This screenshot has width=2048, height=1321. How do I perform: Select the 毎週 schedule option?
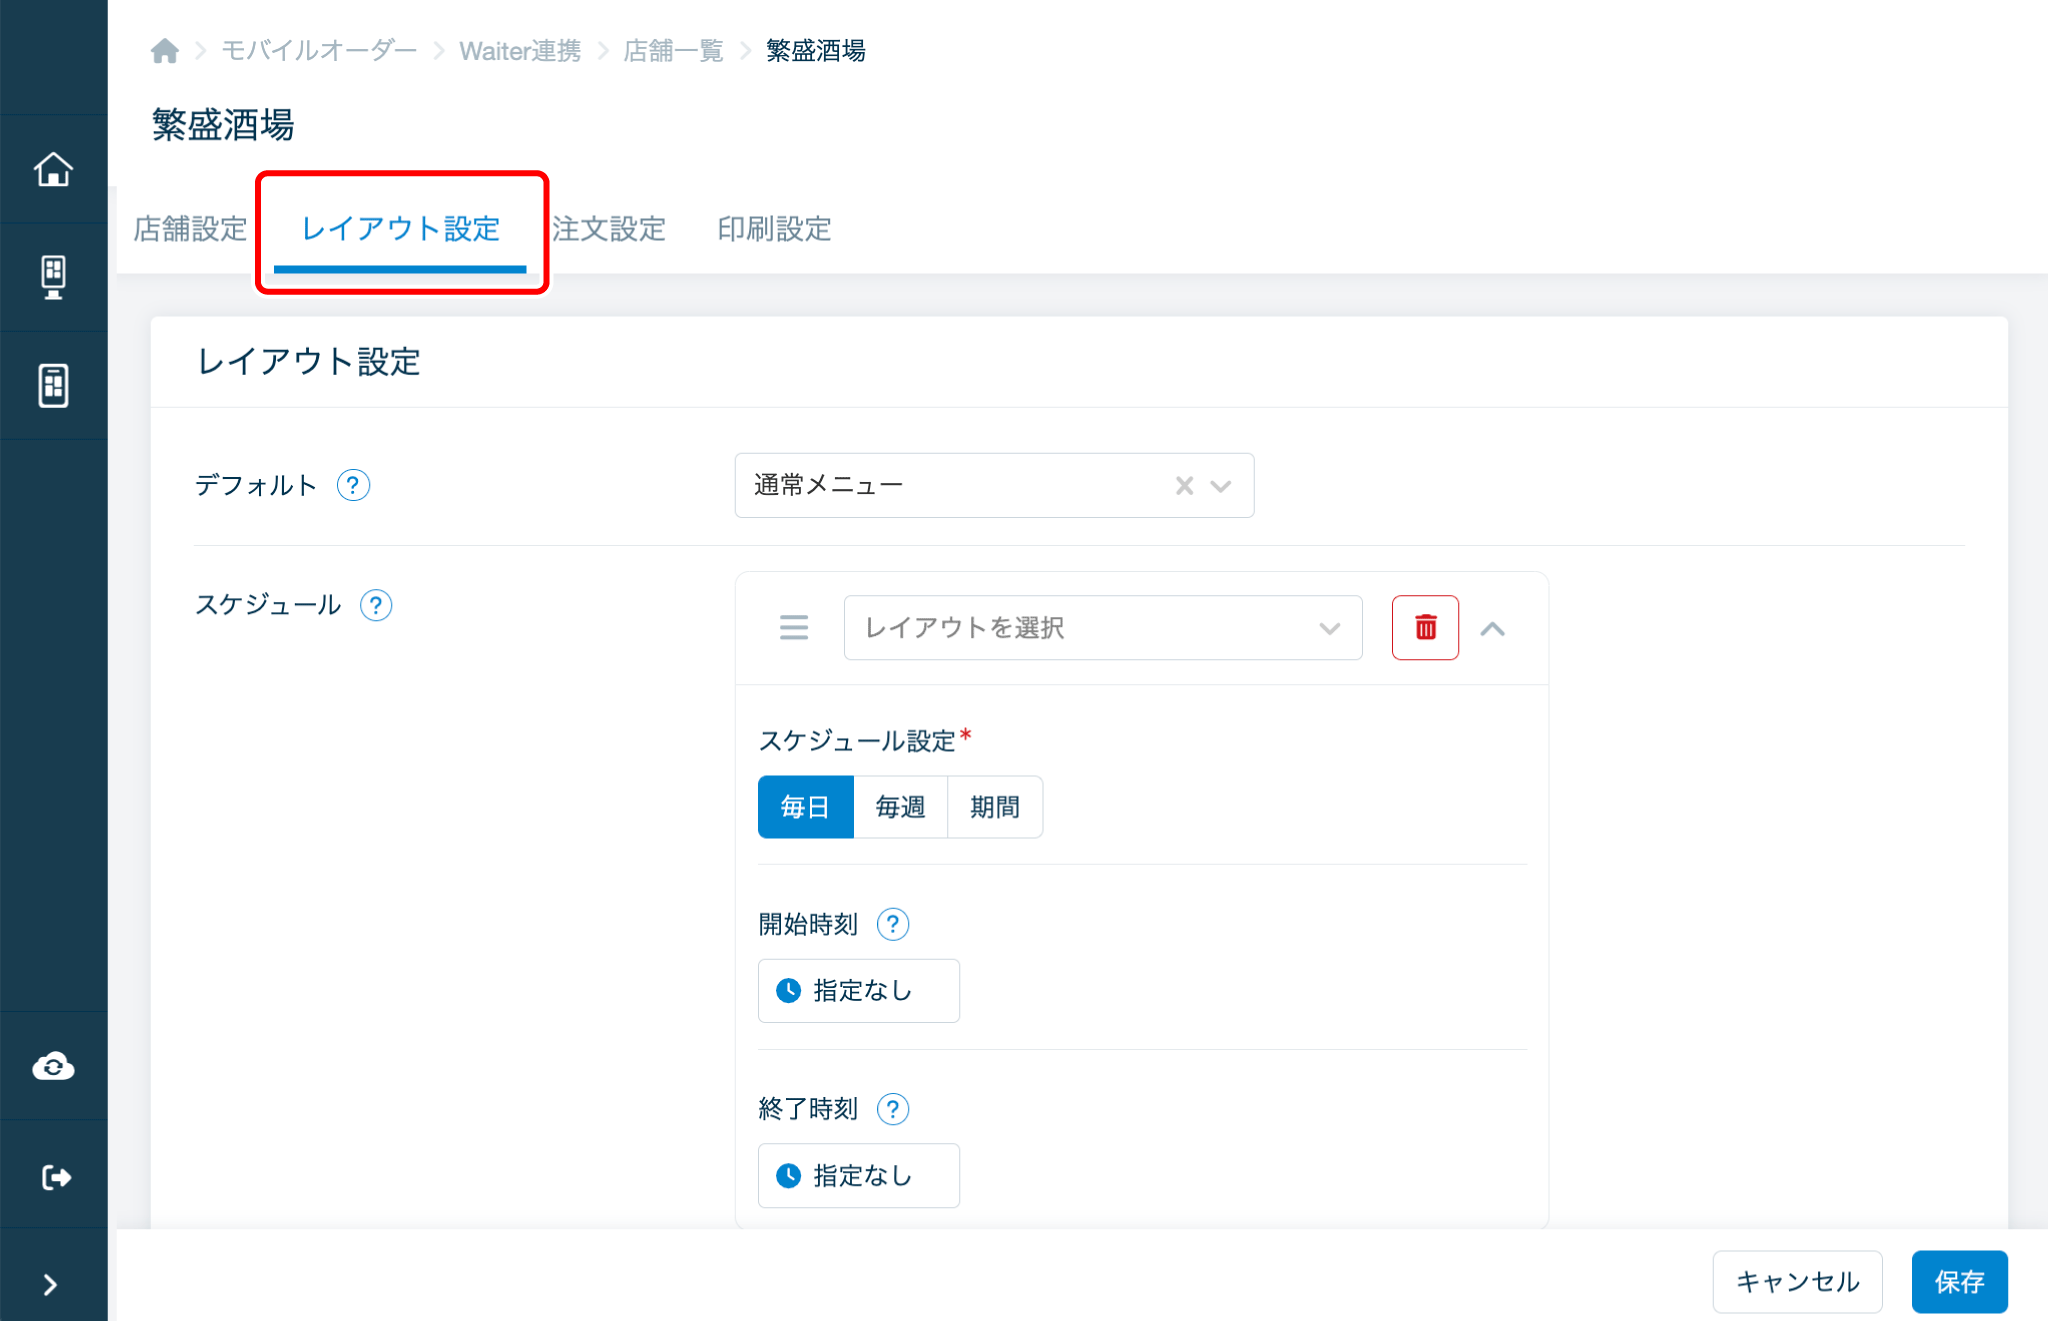coord(900,807)
